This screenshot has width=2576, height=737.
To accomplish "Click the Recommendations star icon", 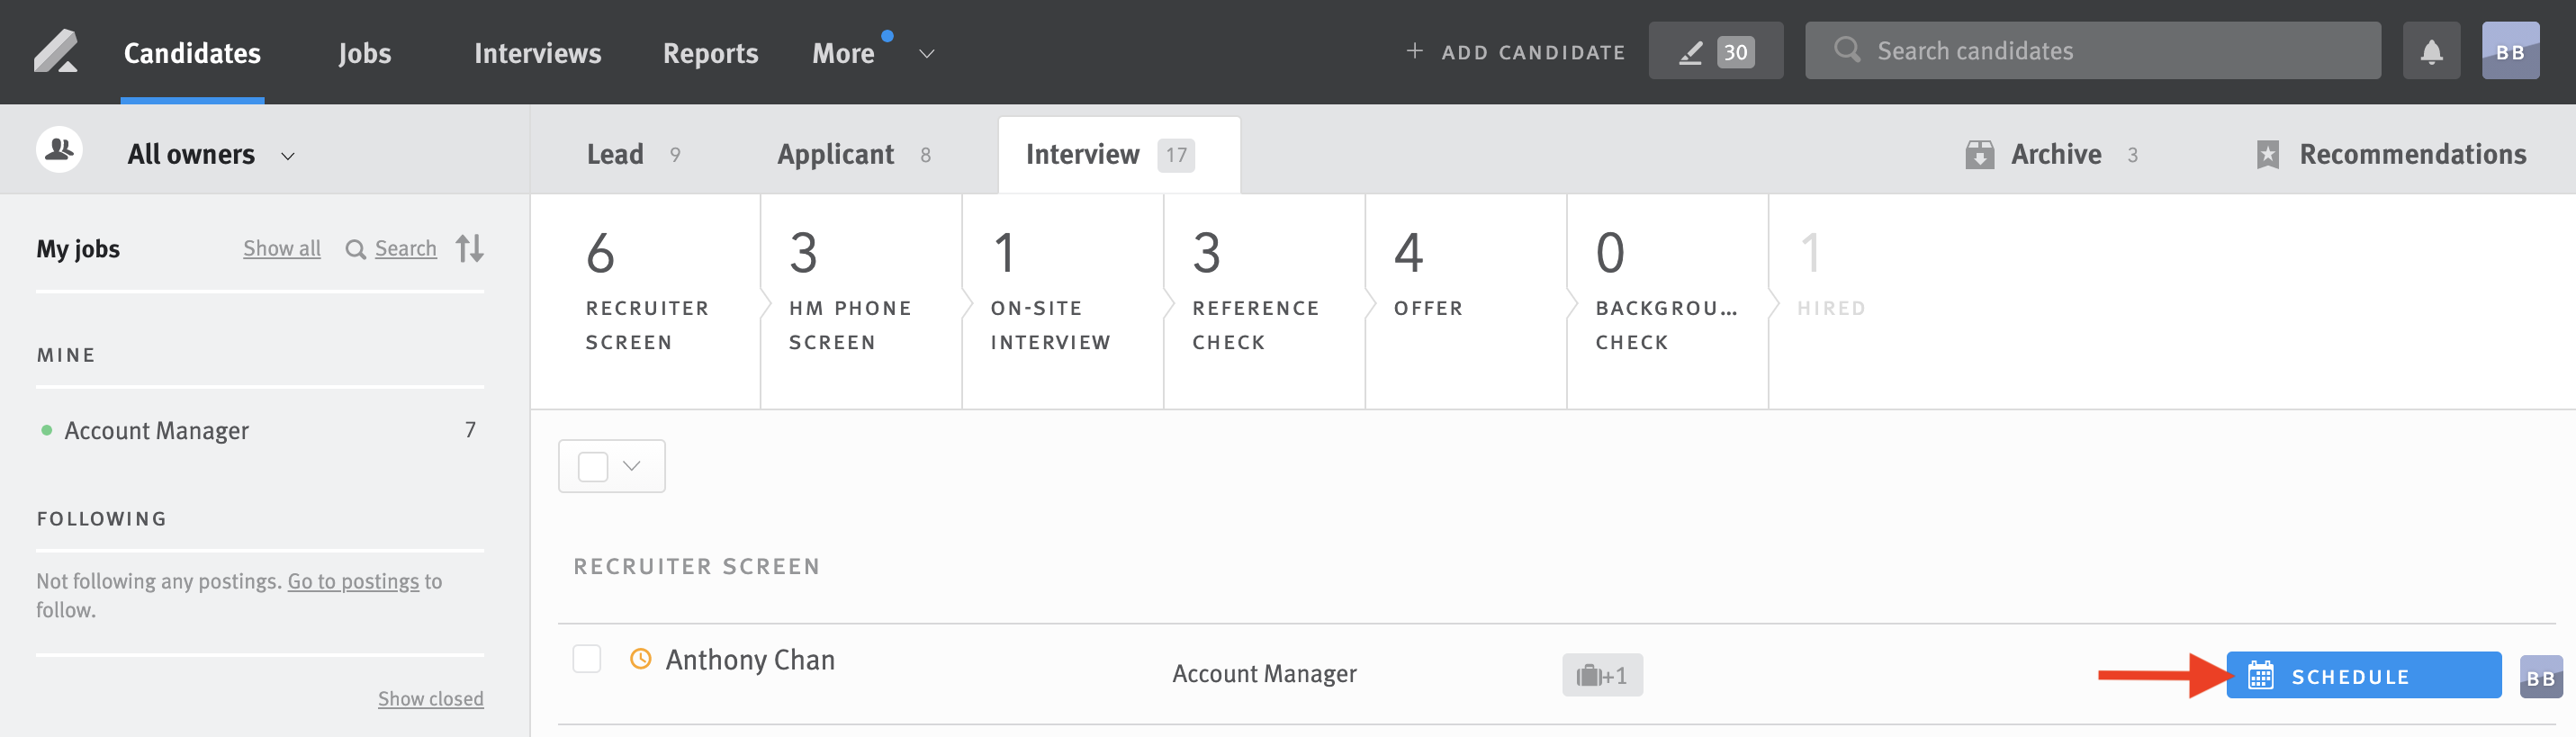I will coord(2267,154).
